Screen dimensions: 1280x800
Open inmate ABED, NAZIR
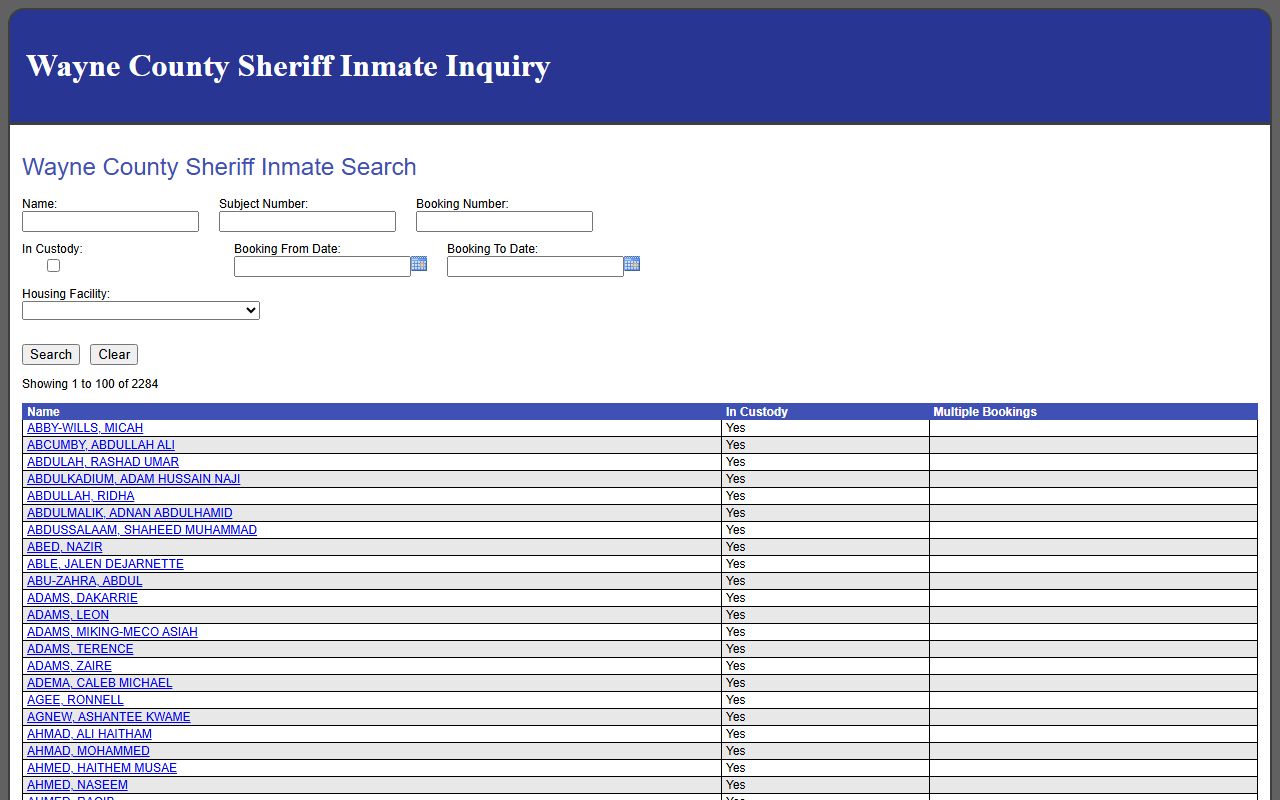click(x=65, y=547)
